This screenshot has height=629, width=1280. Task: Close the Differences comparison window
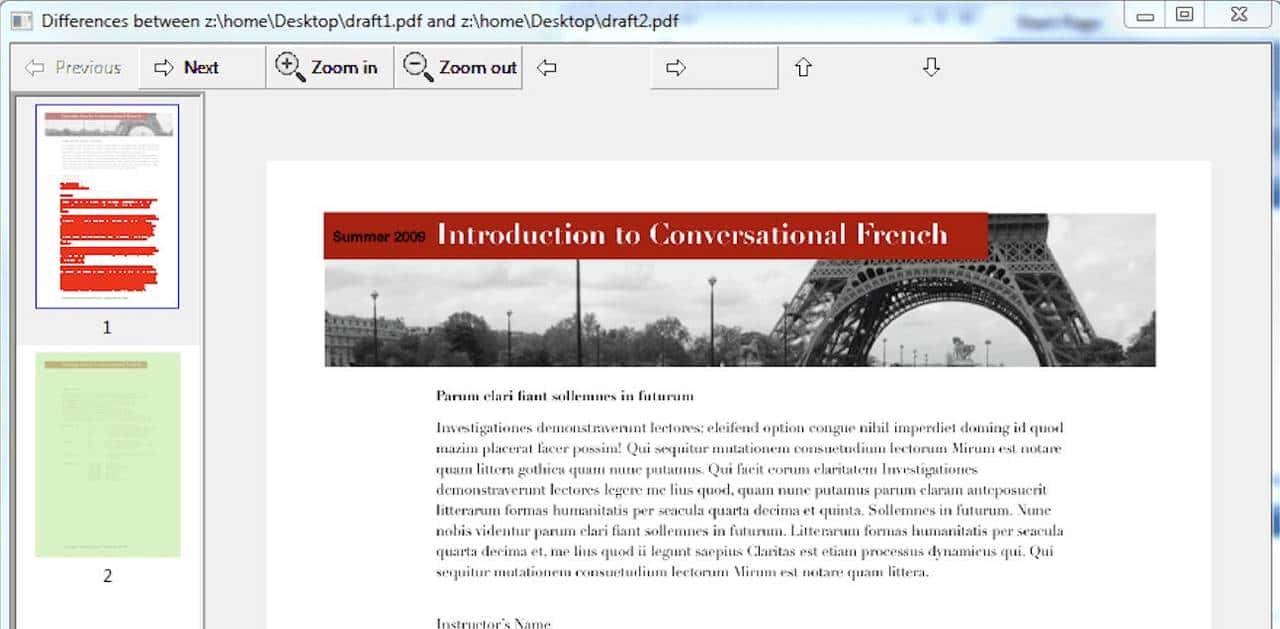[1238, 15]
